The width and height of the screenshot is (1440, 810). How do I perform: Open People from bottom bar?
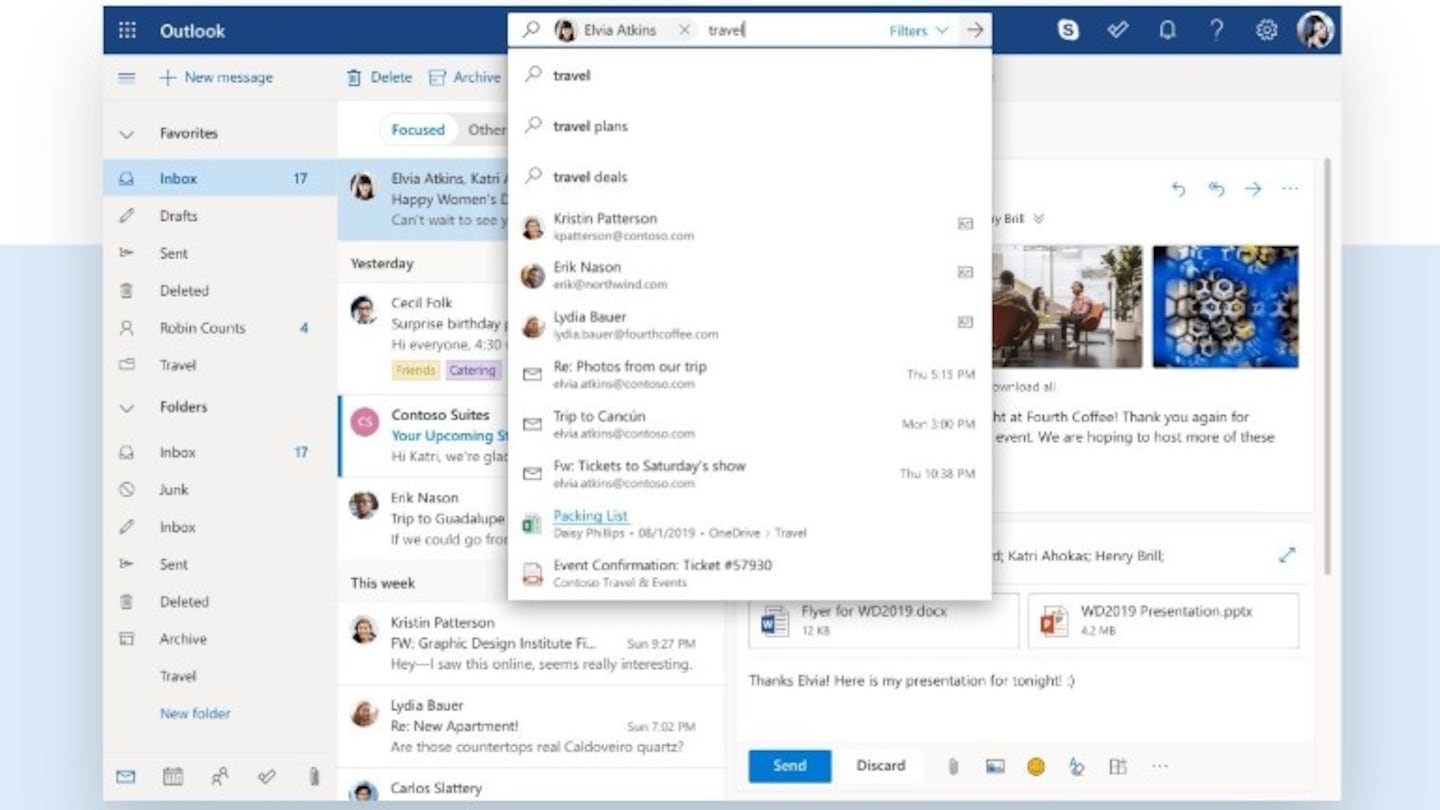point(219,776)
